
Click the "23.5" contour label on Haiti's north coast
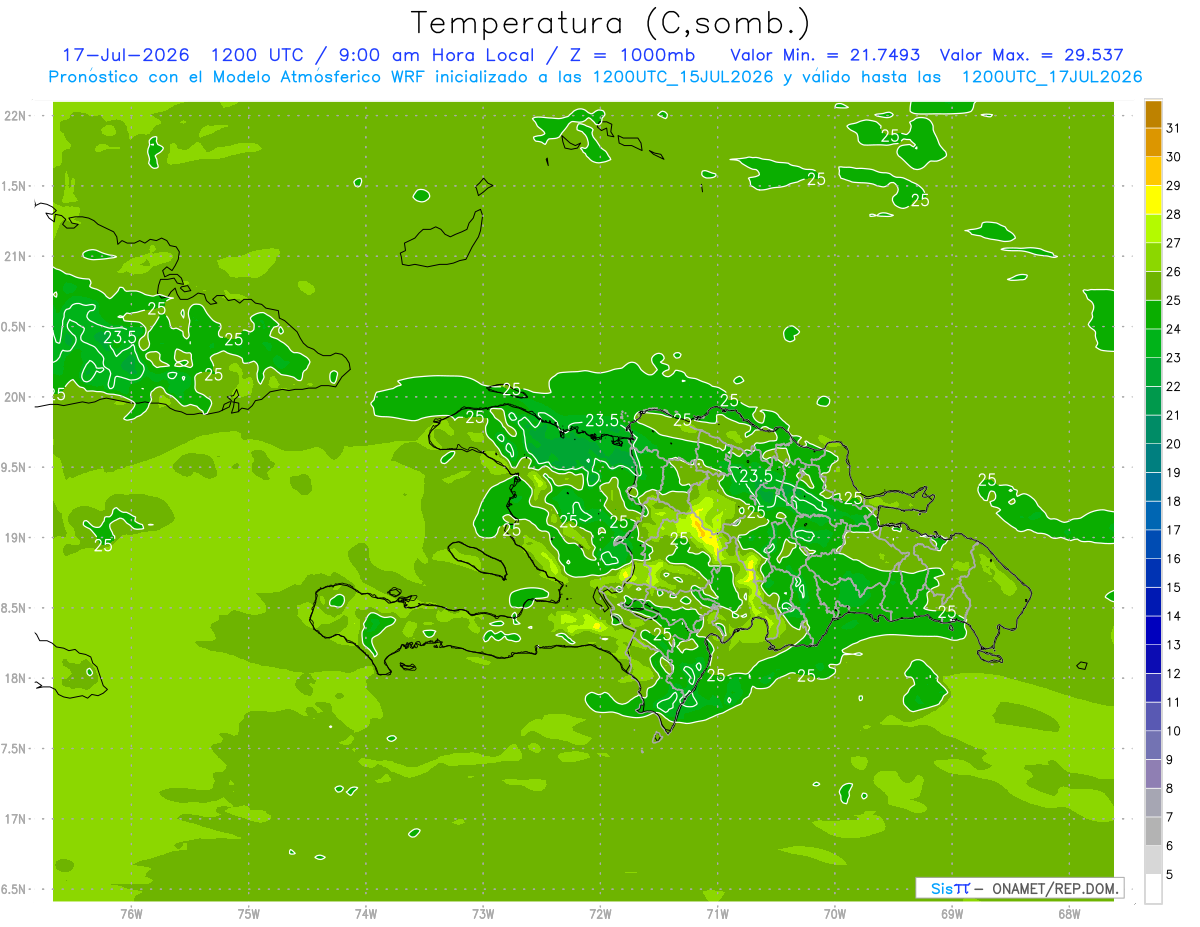click(603, 420)
